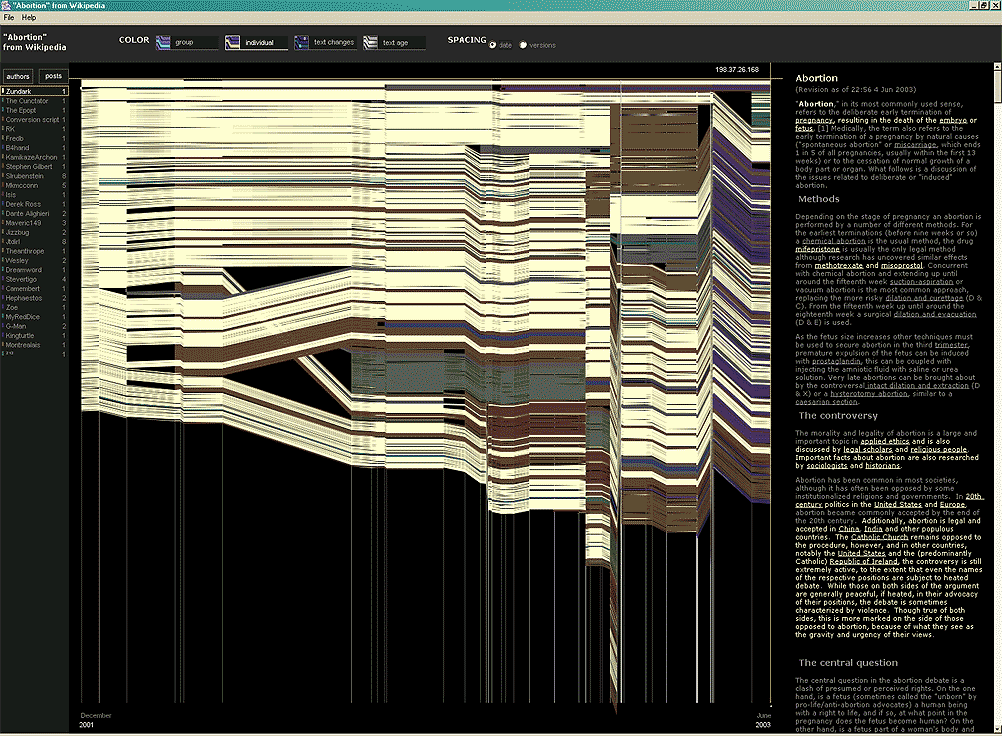Sort list by posts

pos(53,76)
